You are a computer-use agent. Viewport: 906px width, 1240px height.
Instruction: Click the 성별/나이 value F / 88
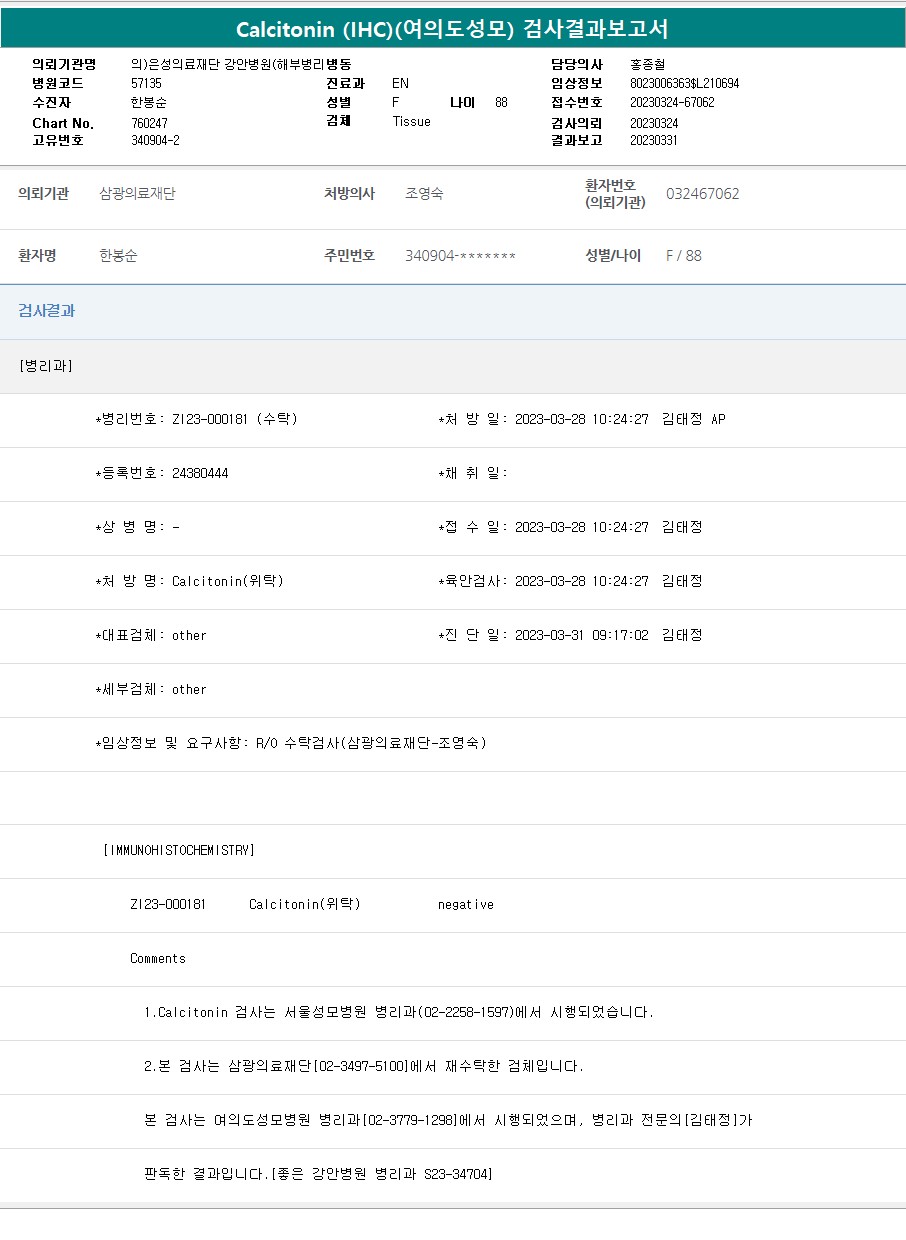coord(684,256)
